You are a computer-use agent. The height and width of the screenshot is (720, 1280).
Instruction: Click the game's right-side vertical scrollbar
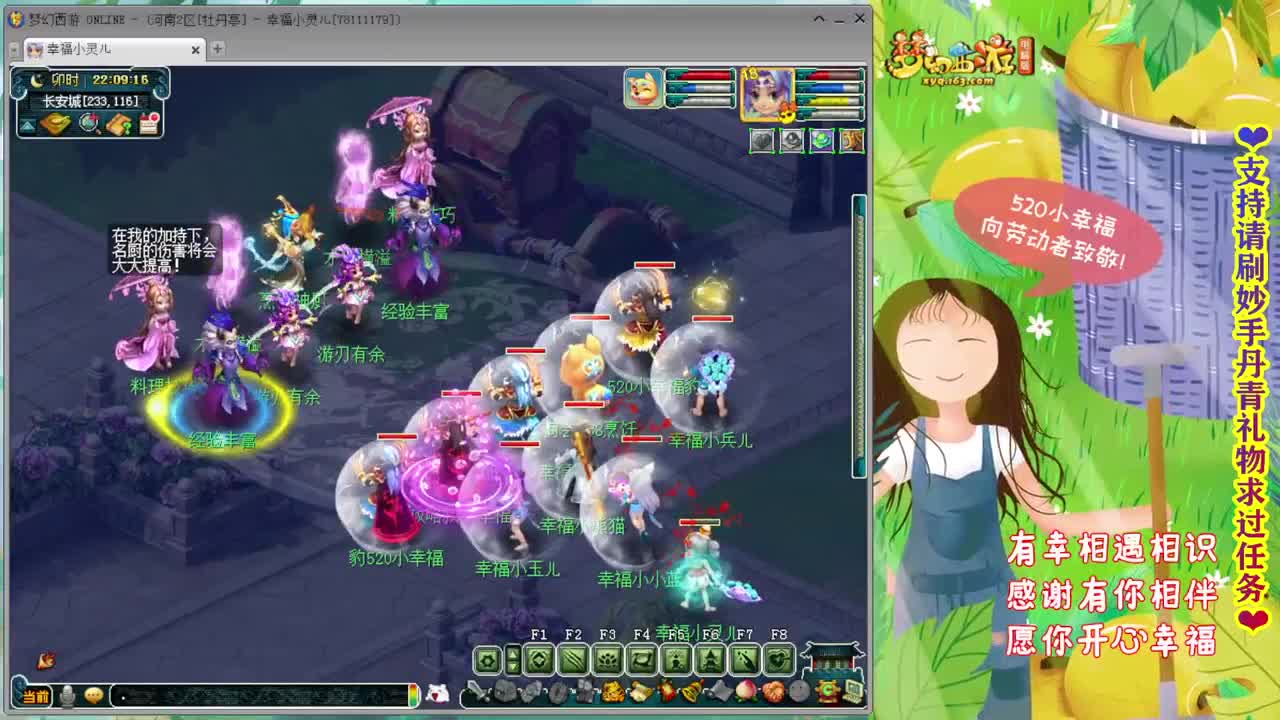(x=858, y=337)
